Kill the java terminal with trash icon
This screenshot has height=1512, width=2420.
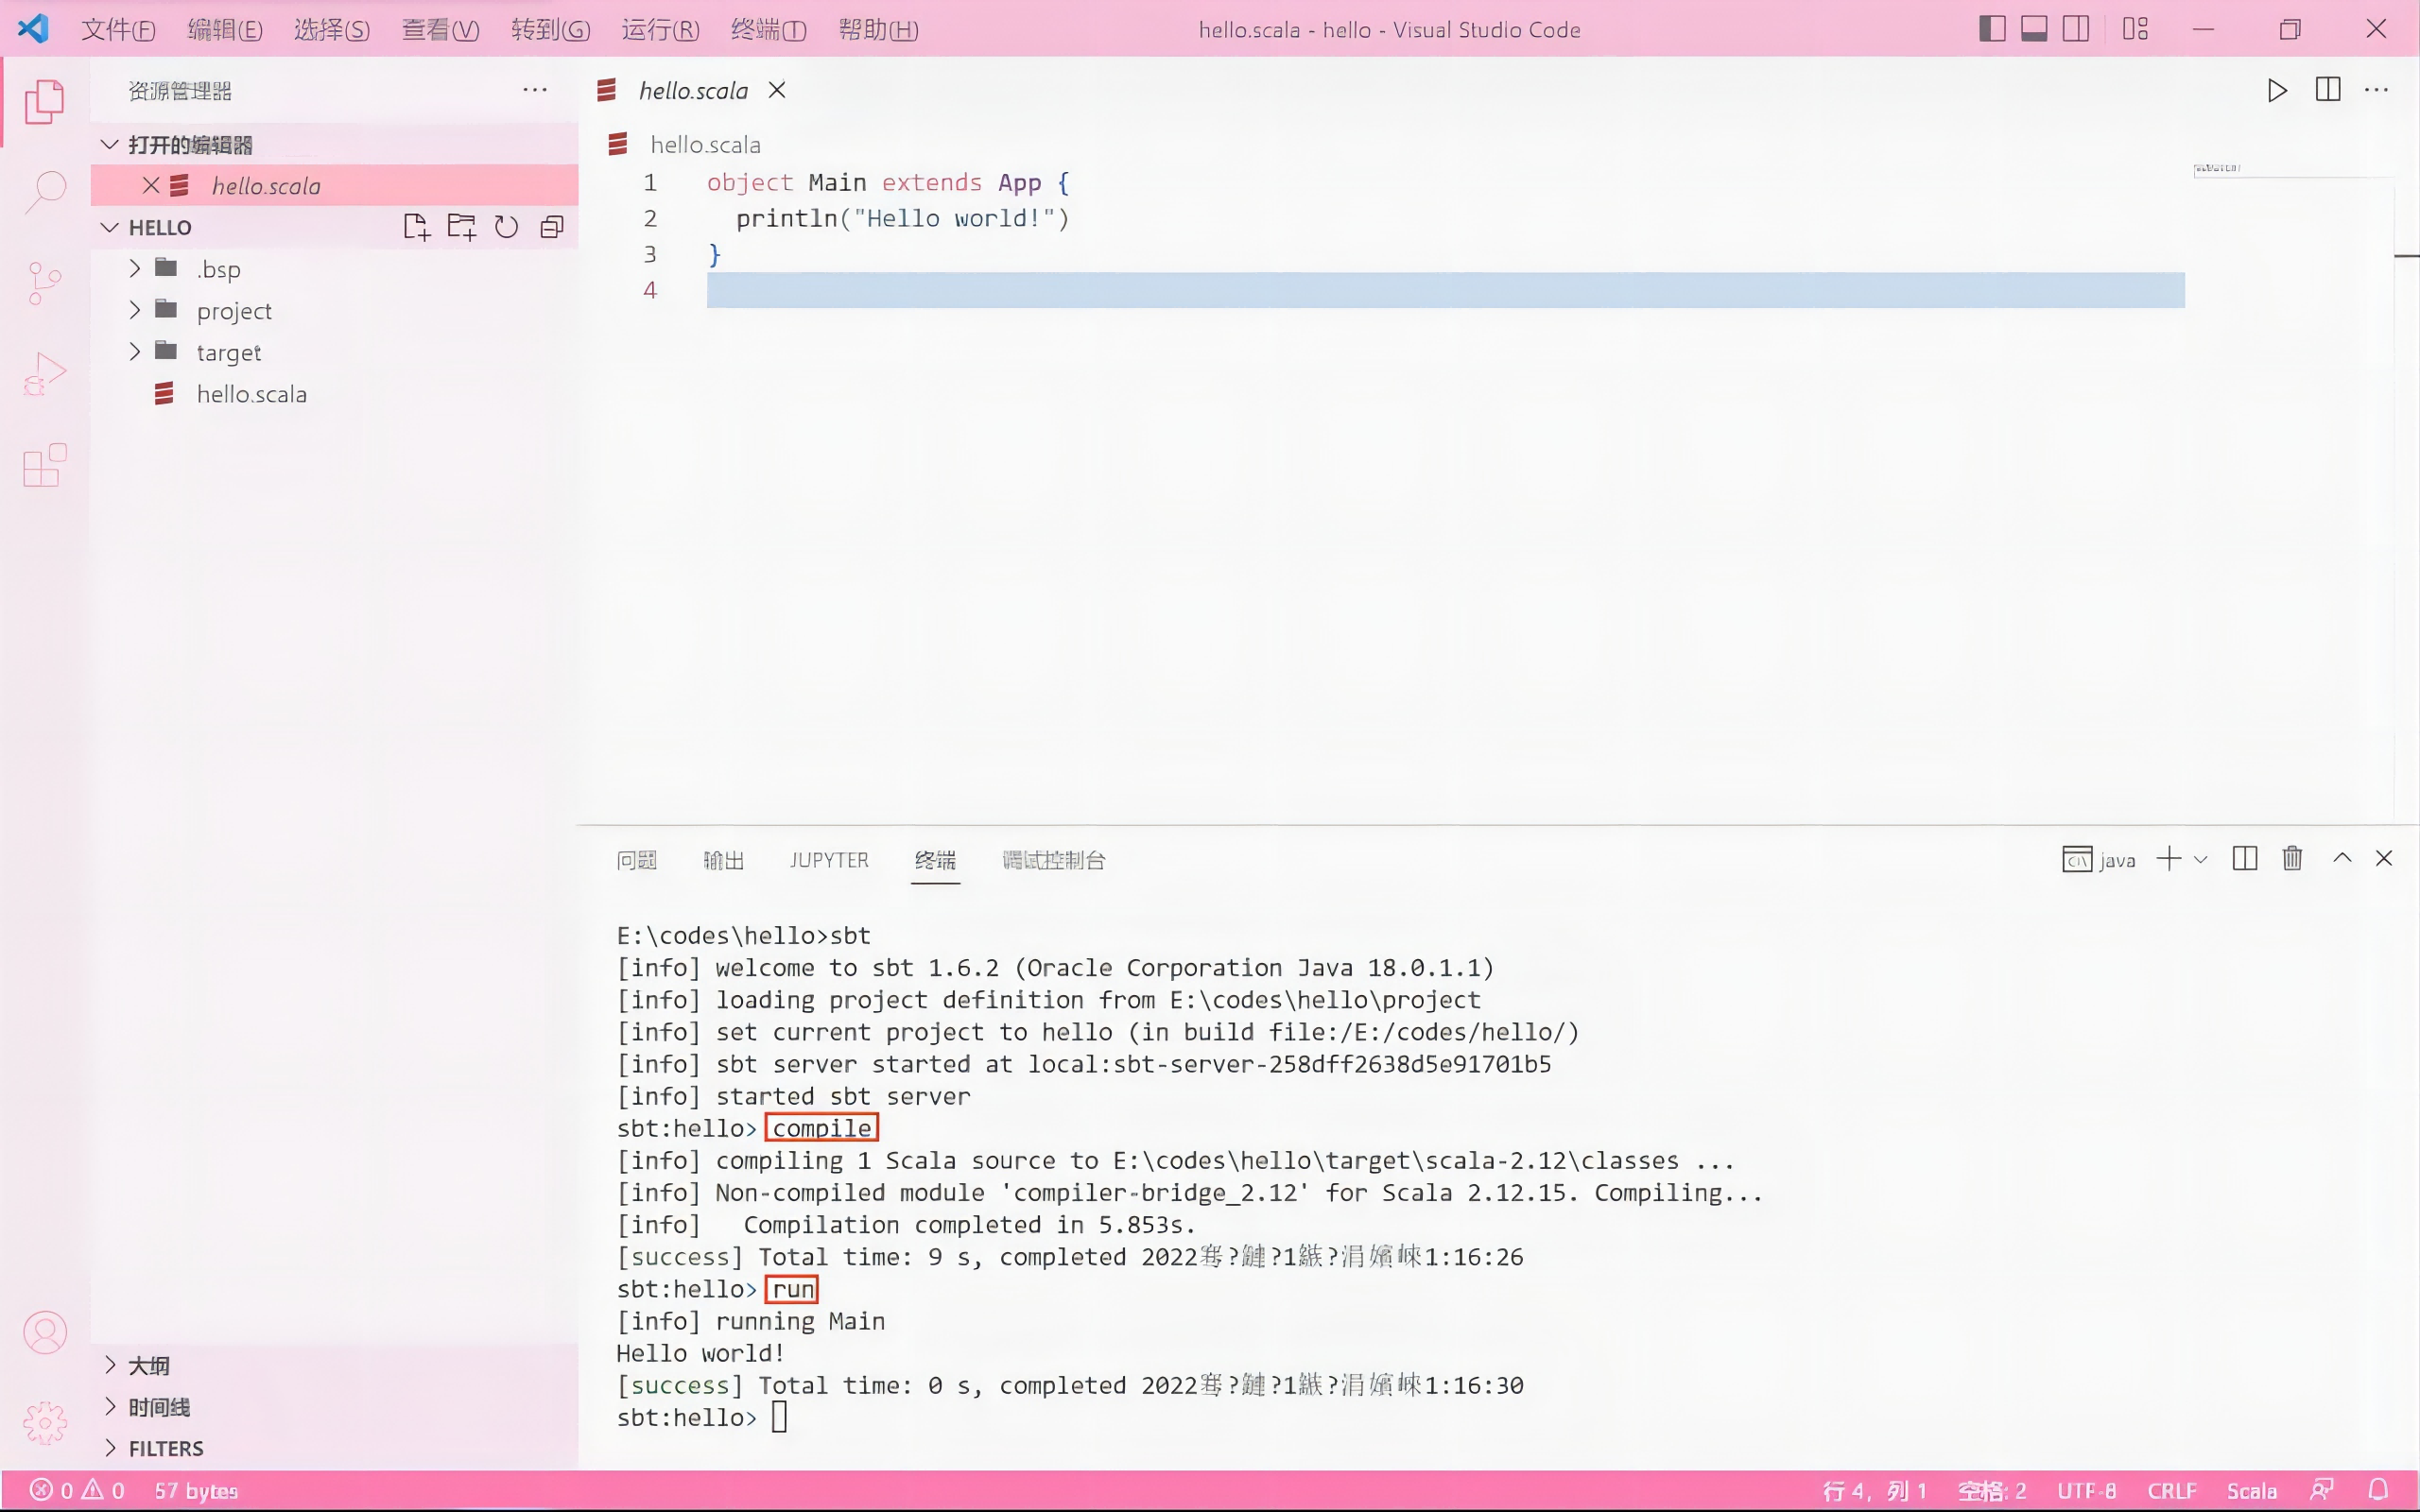[2291, 858]
